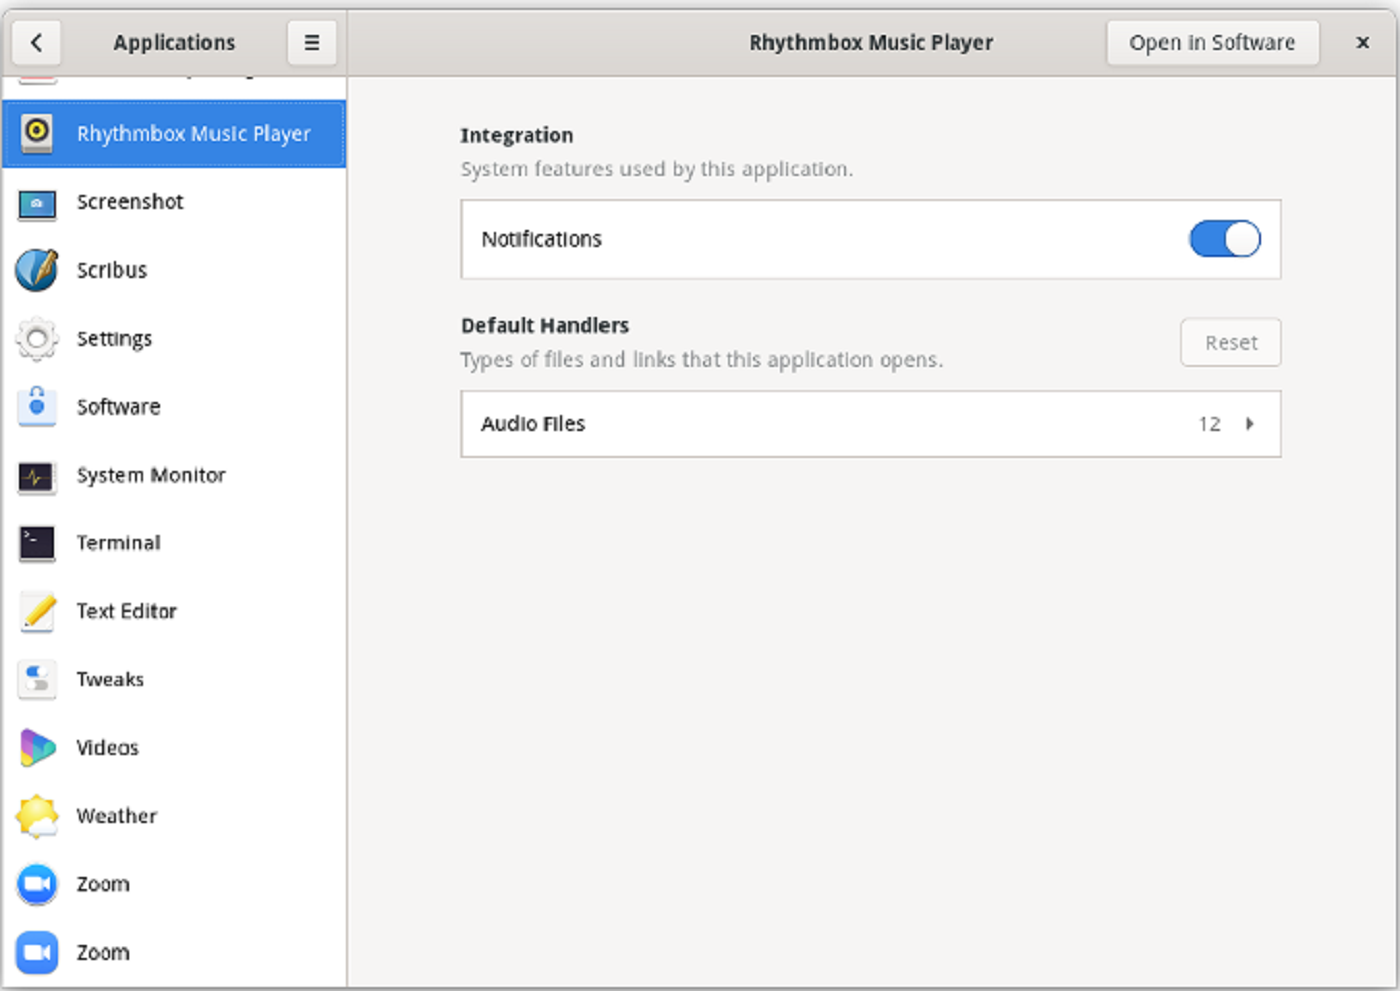Select Rhythmbox Music Player in sidebar
The width and height of the screenshot is (1400, 991).
point(174,133)
